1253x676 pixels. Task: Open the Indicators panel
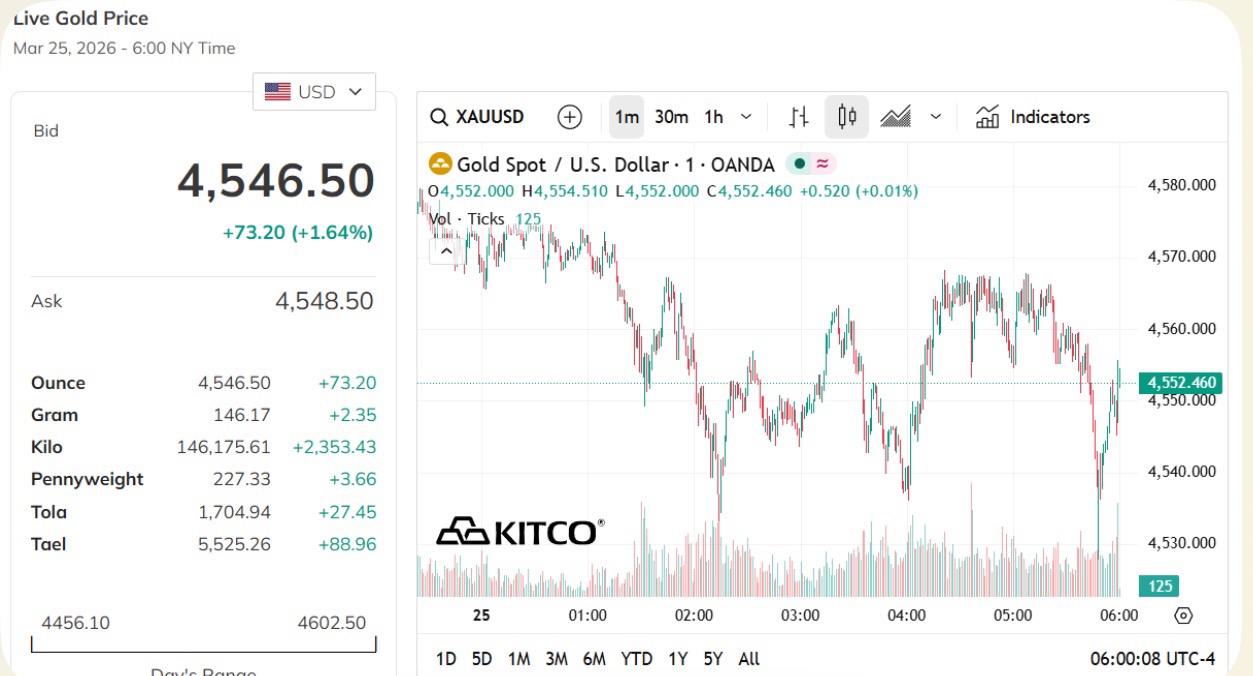[1032, 117]
